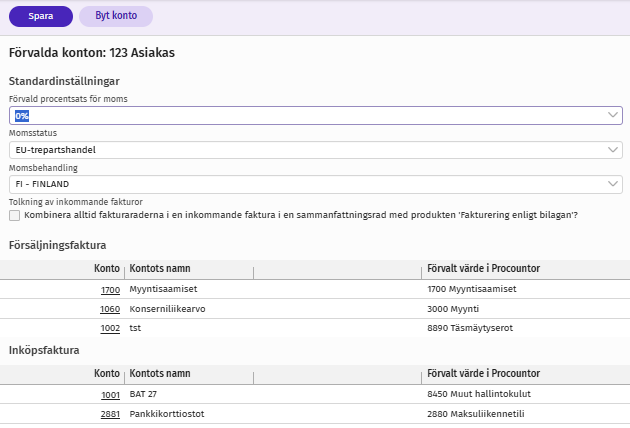
Task: Click Förvalt värde i Procountor header in Inköpsfaktura
Action: point(483,373)
